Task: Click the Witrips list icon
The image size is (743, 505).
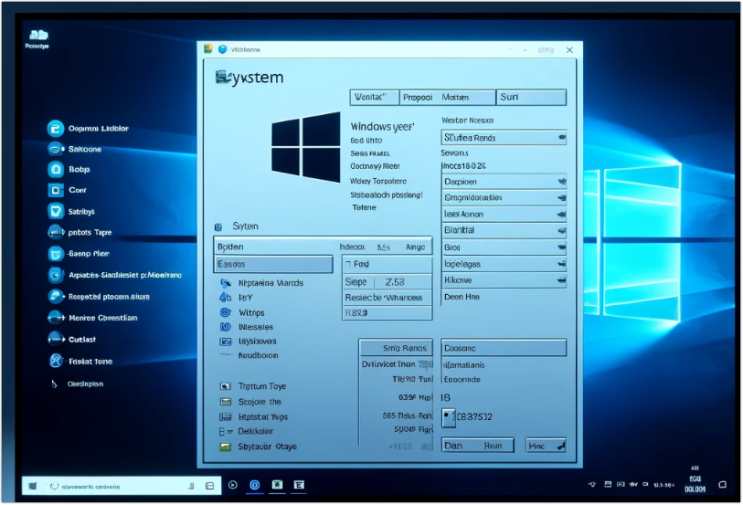Action: coord(225,313)
